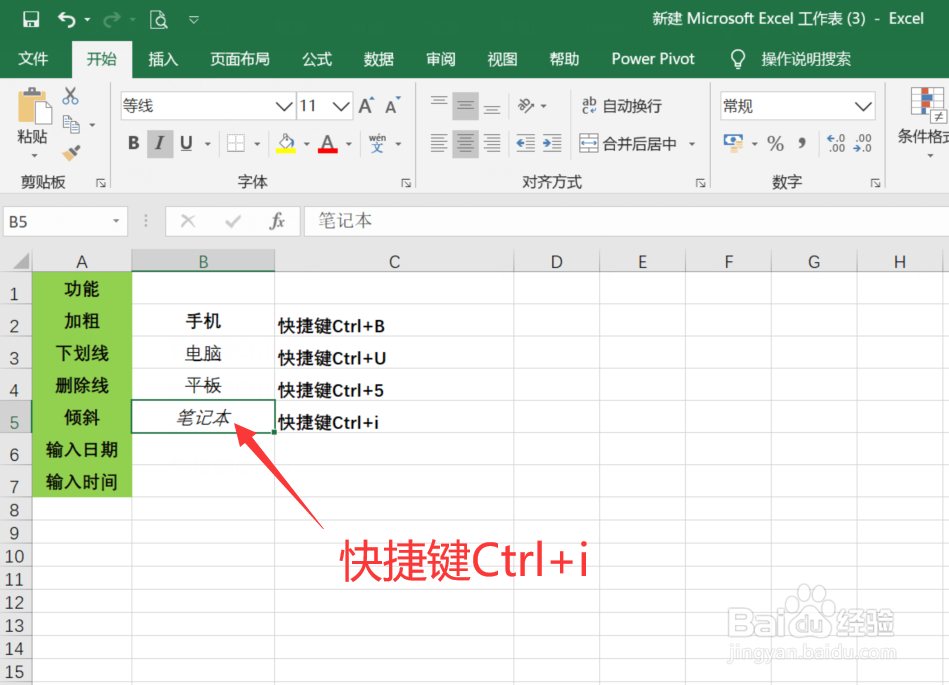Screen dimensions: 949x685
Task: Open underline style dropdown arrow
Action: pyautogui.click(x=208, y=144)
